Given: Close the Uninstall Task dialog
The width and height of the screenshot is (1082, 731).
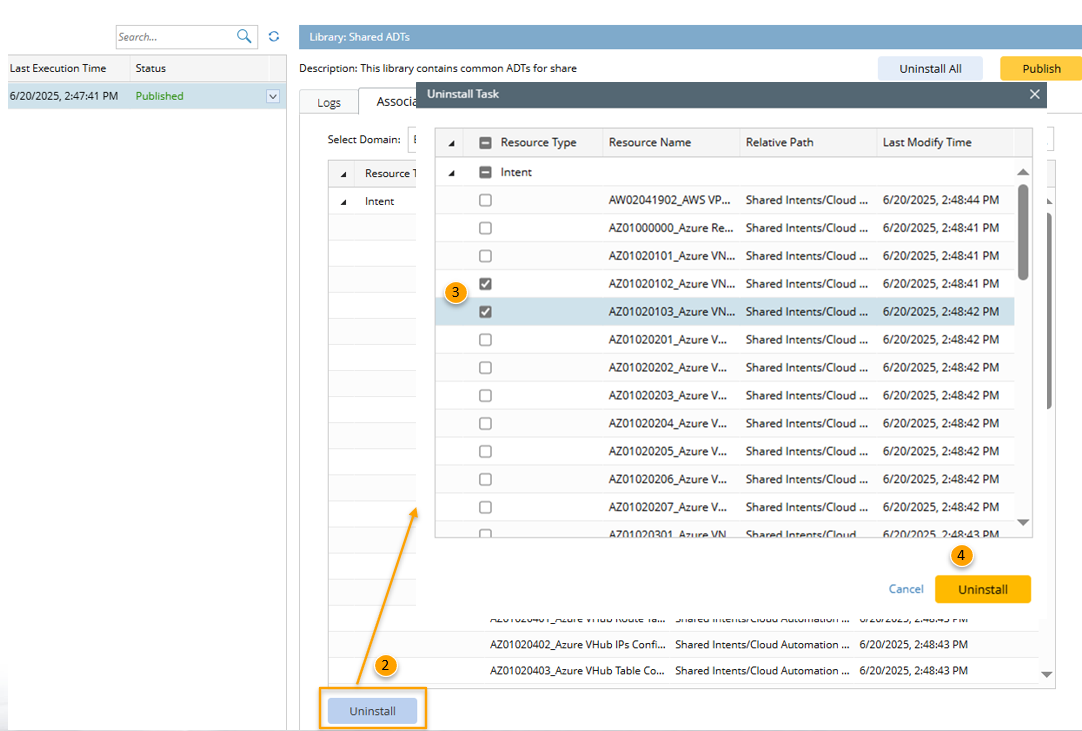Looking at the screenshot, I should [x=1034, y=94].
